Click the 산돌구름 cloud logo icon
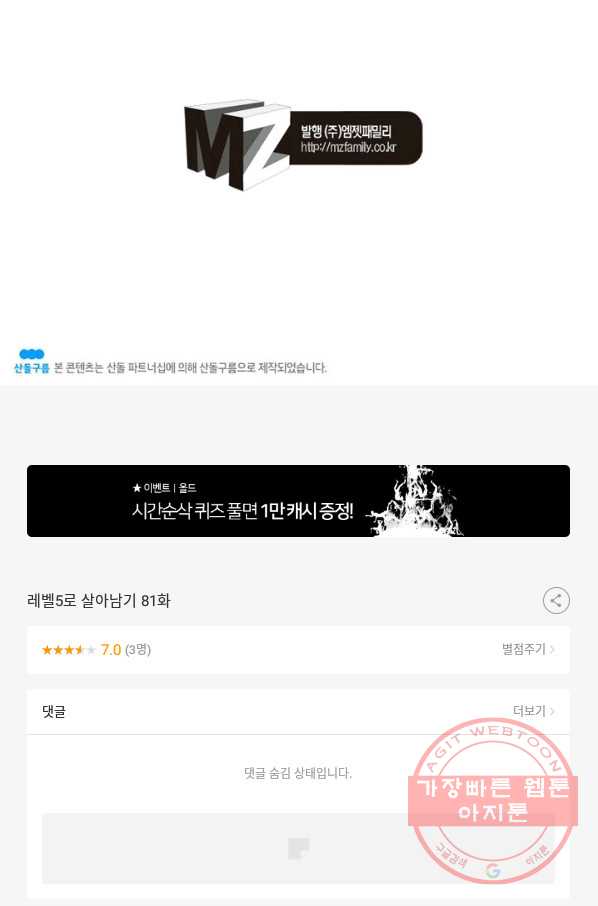598x906 pixels. pyautogui.click(x=31, y=354)
